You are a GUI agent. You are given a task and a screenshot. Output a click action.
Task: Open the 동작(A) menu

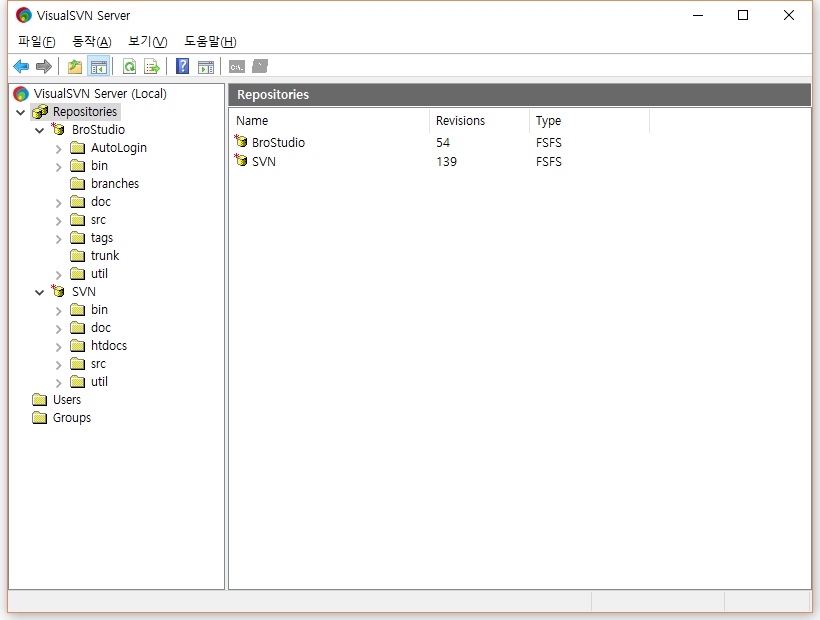pos(92,41)
